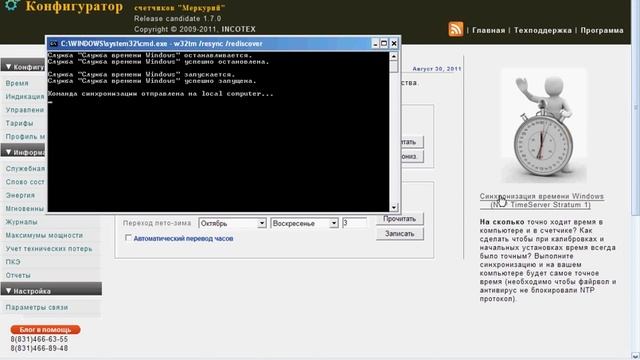Click the orange RSS feed icon
640x360 pixels.
click(x=456, y=29)
